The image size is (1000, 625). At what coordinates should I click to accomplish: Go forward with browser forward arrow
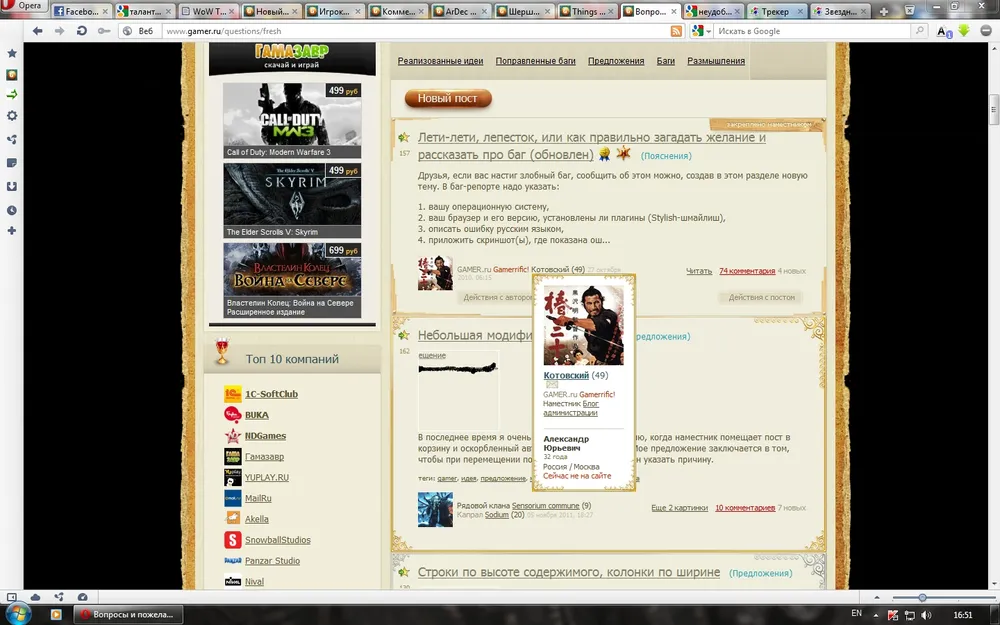pos(59,31)
